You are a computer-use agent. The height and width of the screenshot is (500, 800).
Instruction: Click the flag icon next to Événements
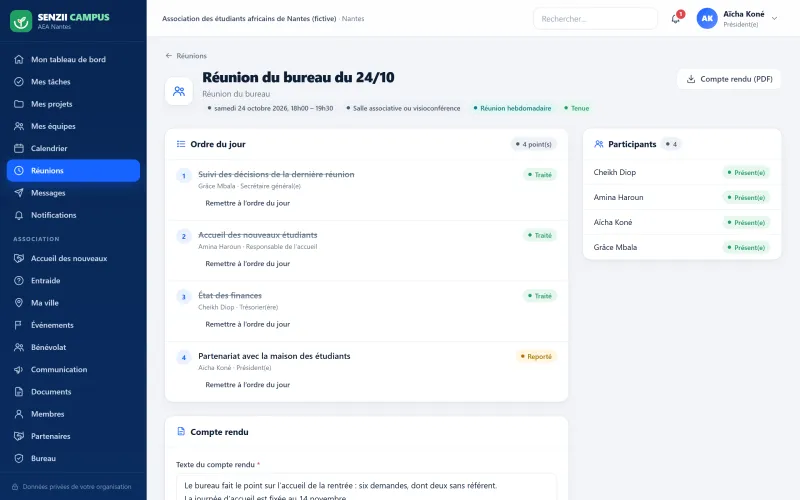tap(19, 325)
